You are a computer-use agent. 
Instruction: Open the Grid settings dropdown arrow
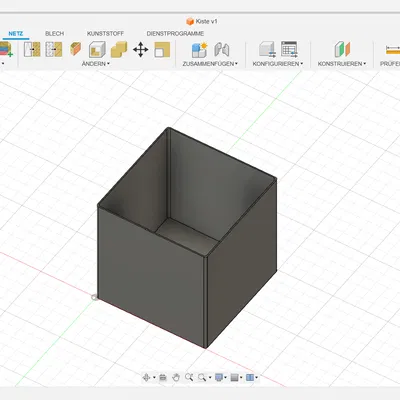242,378
